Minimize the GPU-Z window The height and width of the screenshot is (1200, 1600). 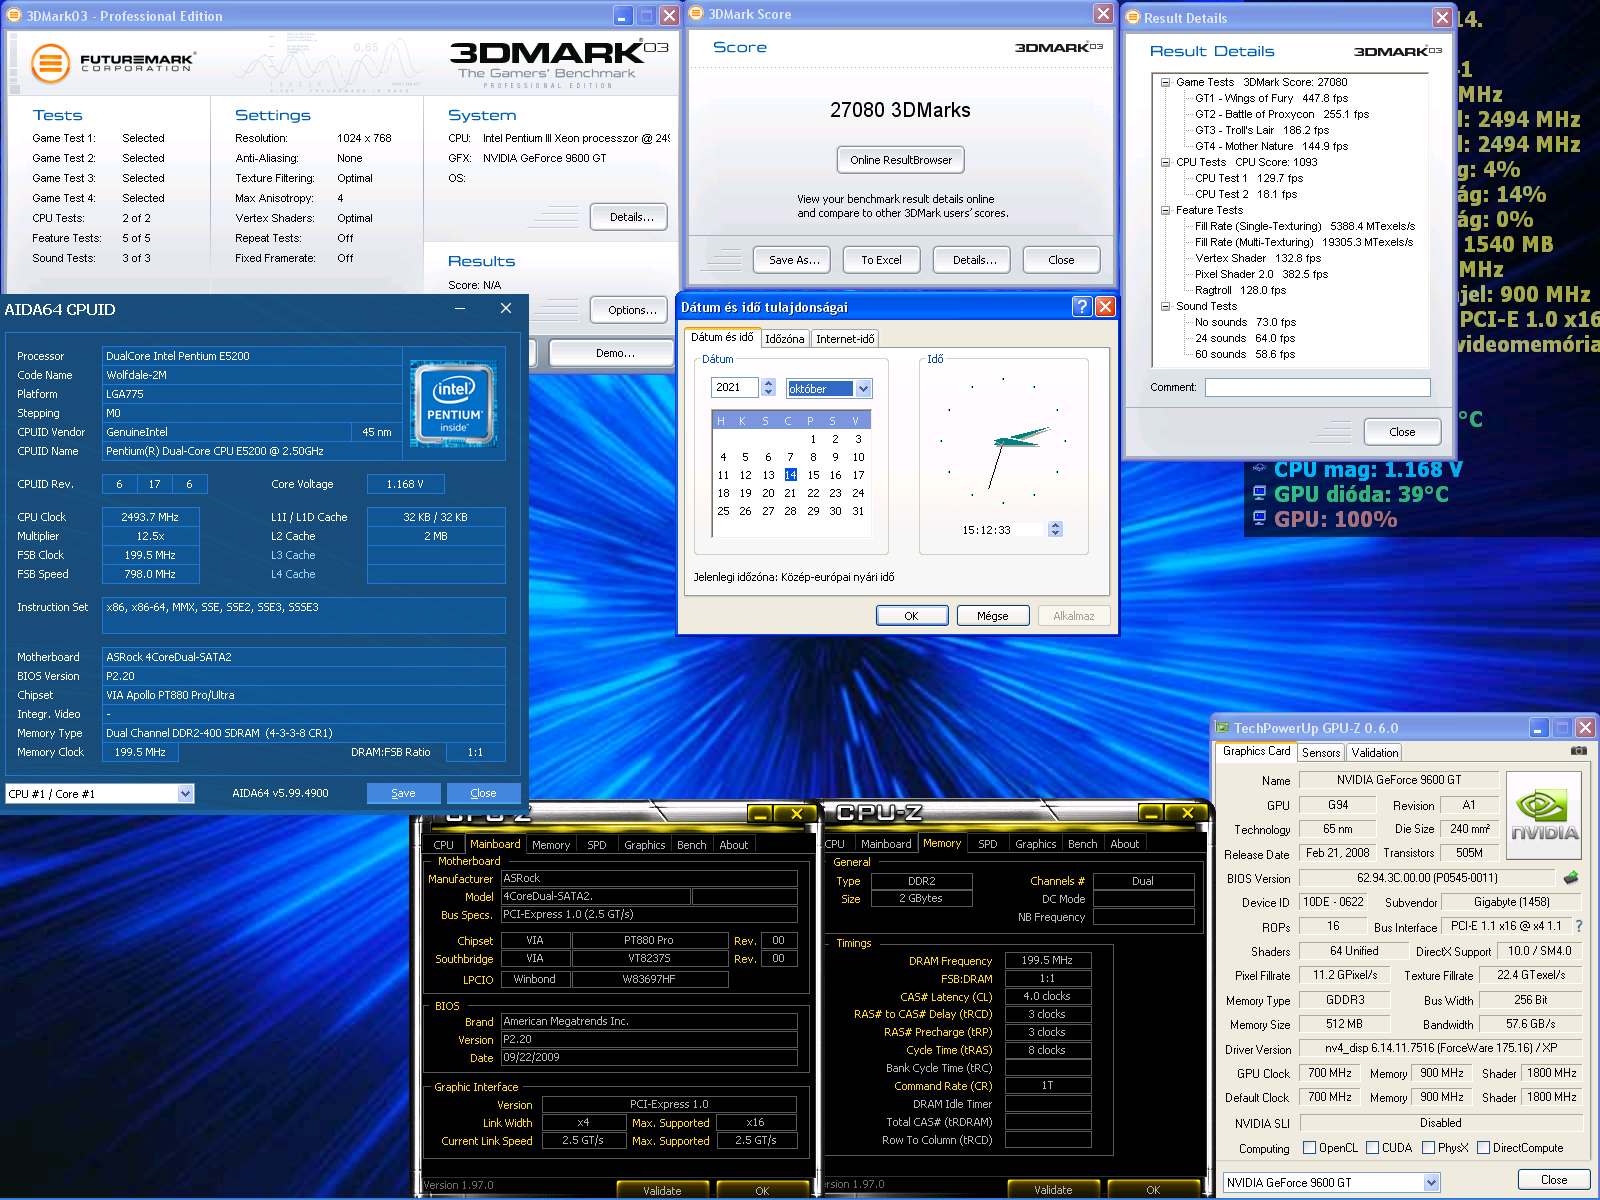pyautogui.click(x=1540, y=728)
